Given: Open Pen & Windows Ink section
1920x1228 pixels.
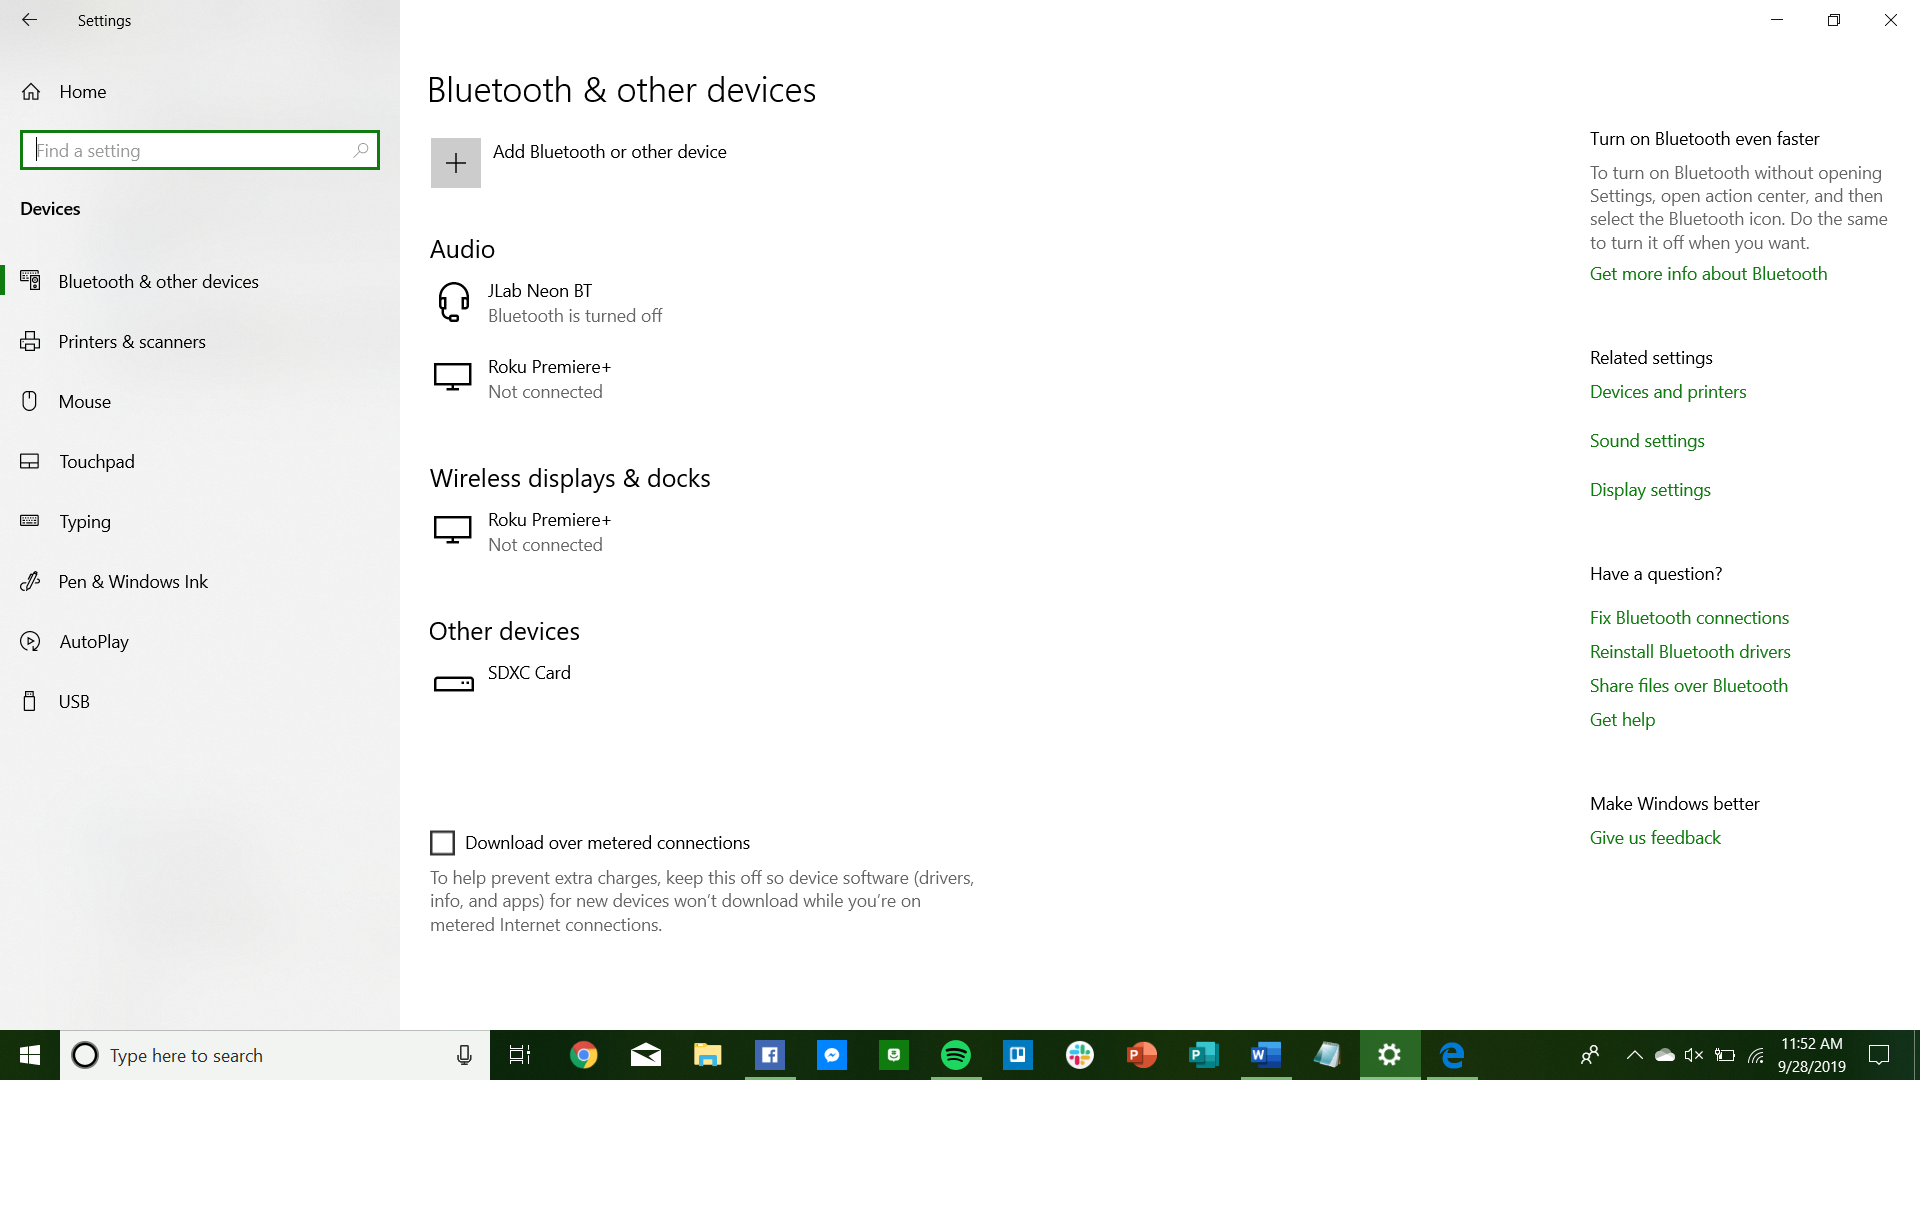Looking at the screenshot, I should point(200,582).
